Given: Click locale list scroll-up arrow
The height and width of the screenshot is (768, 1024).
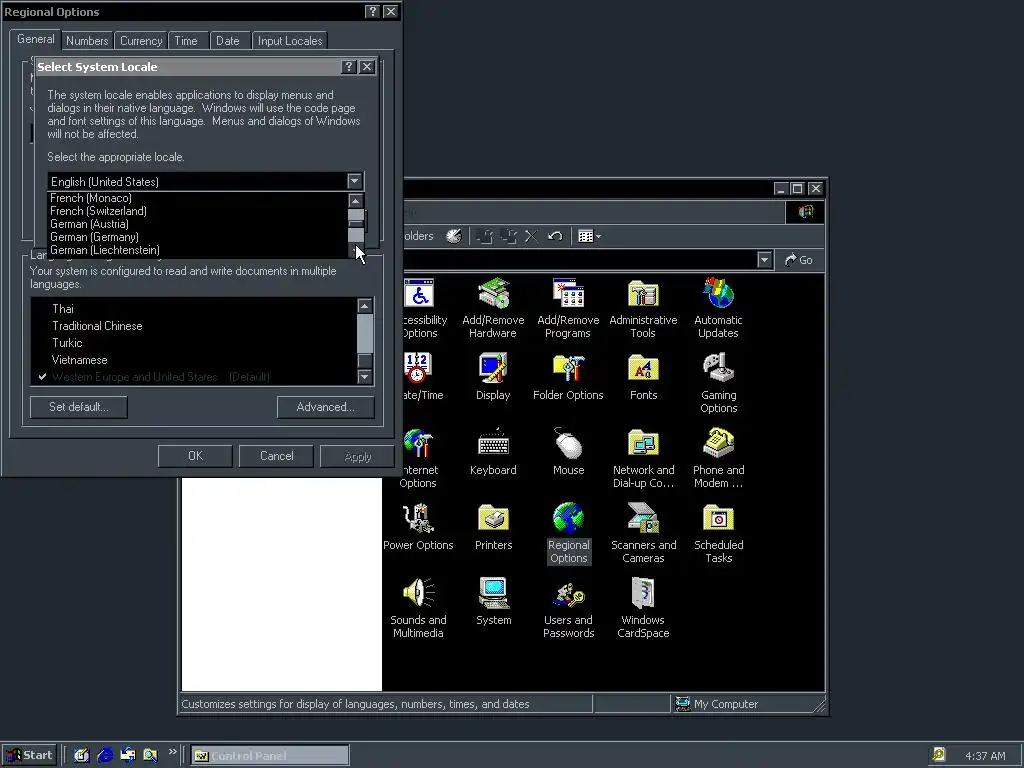Looking at the screenshot, I should coord(355,200).
